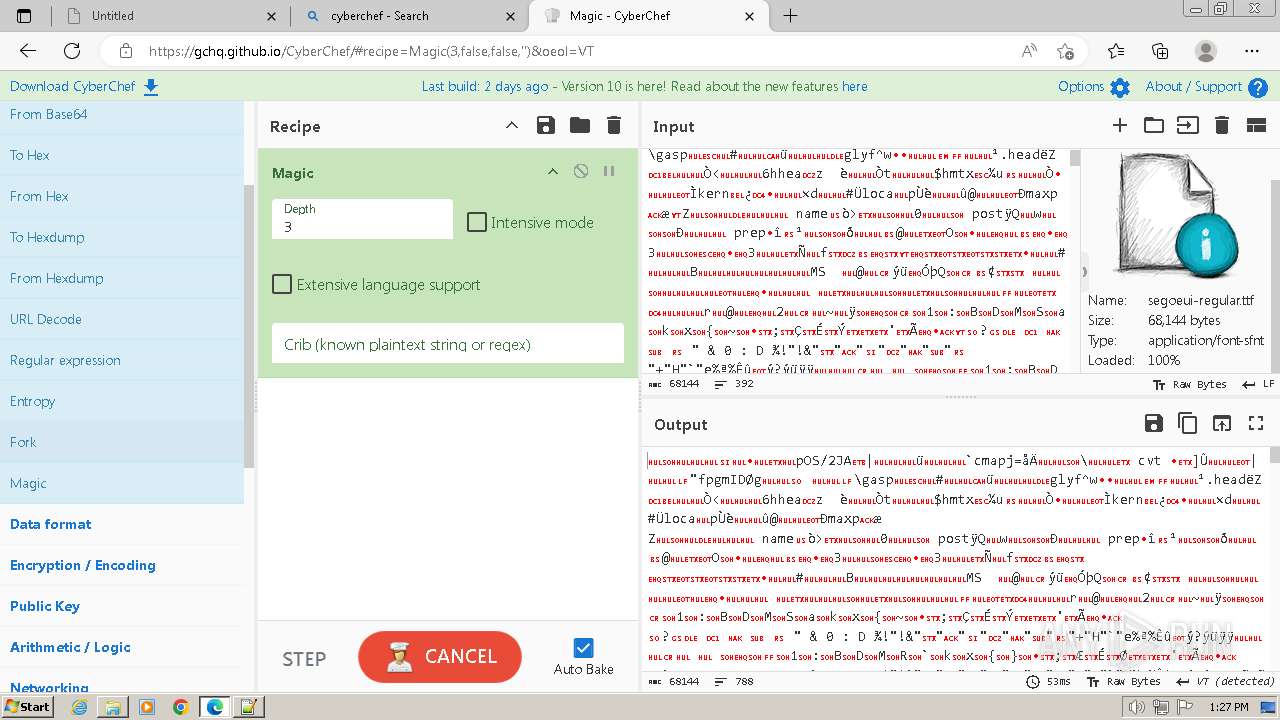The image size is (1280, 720).
Task: Save output to file icon
Action: click(x=1154, y=424)
